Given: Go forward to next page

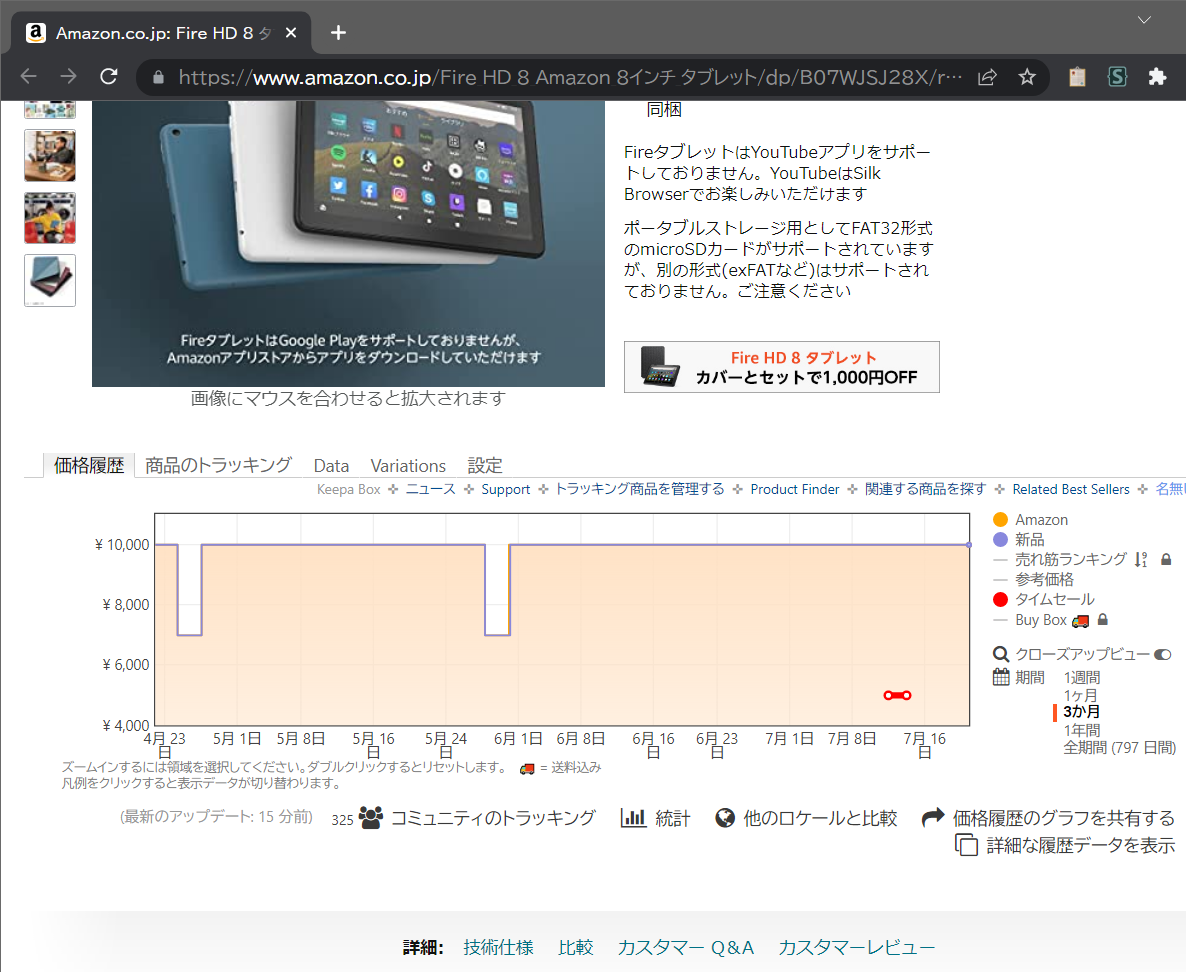Looking at the screenshot, I should [x=69, y=76].
